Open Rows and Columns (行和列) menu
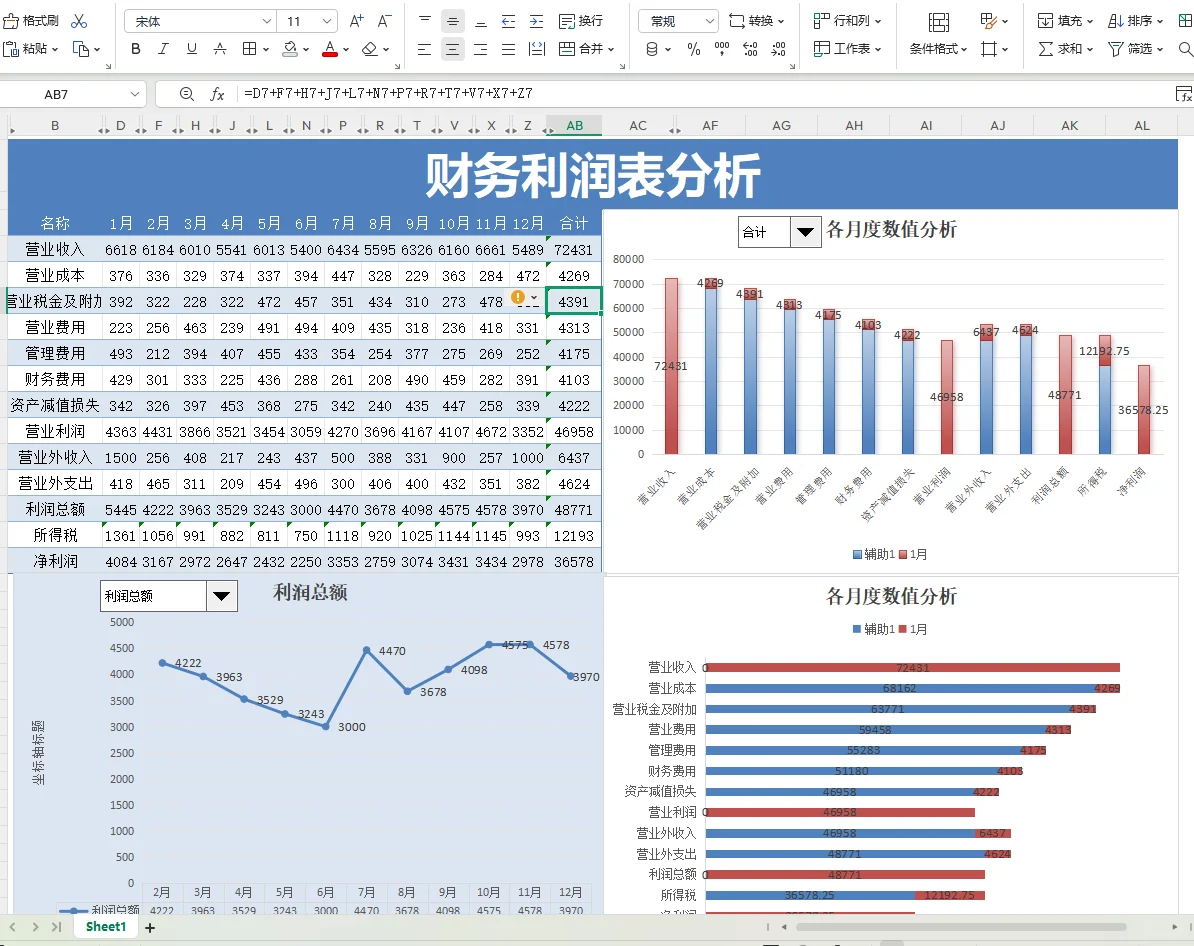 point(847,21)
